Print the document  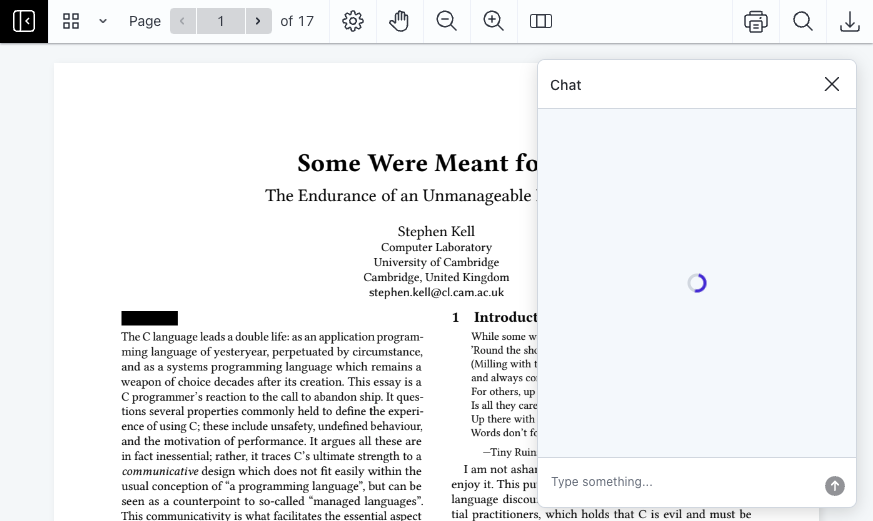pos(756,21)
